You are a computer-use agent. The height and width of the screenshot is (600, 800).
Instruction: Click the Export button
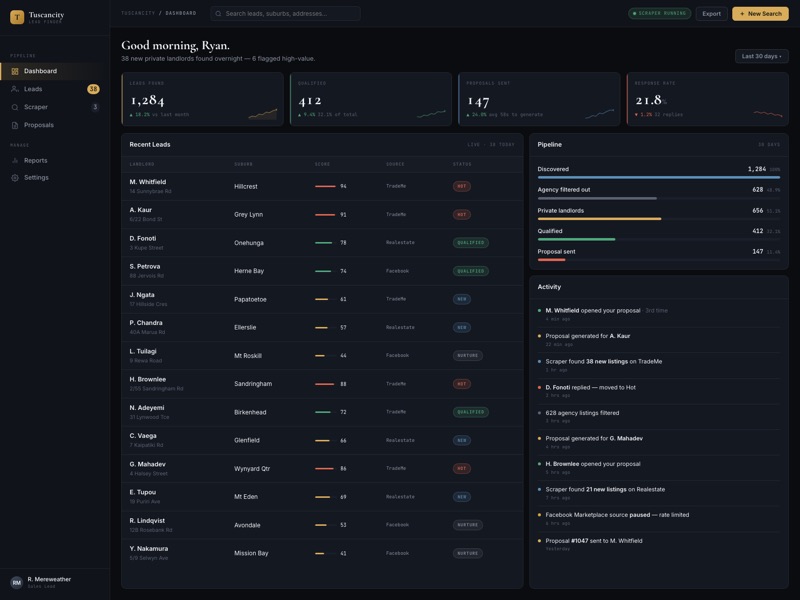point(711,14)
